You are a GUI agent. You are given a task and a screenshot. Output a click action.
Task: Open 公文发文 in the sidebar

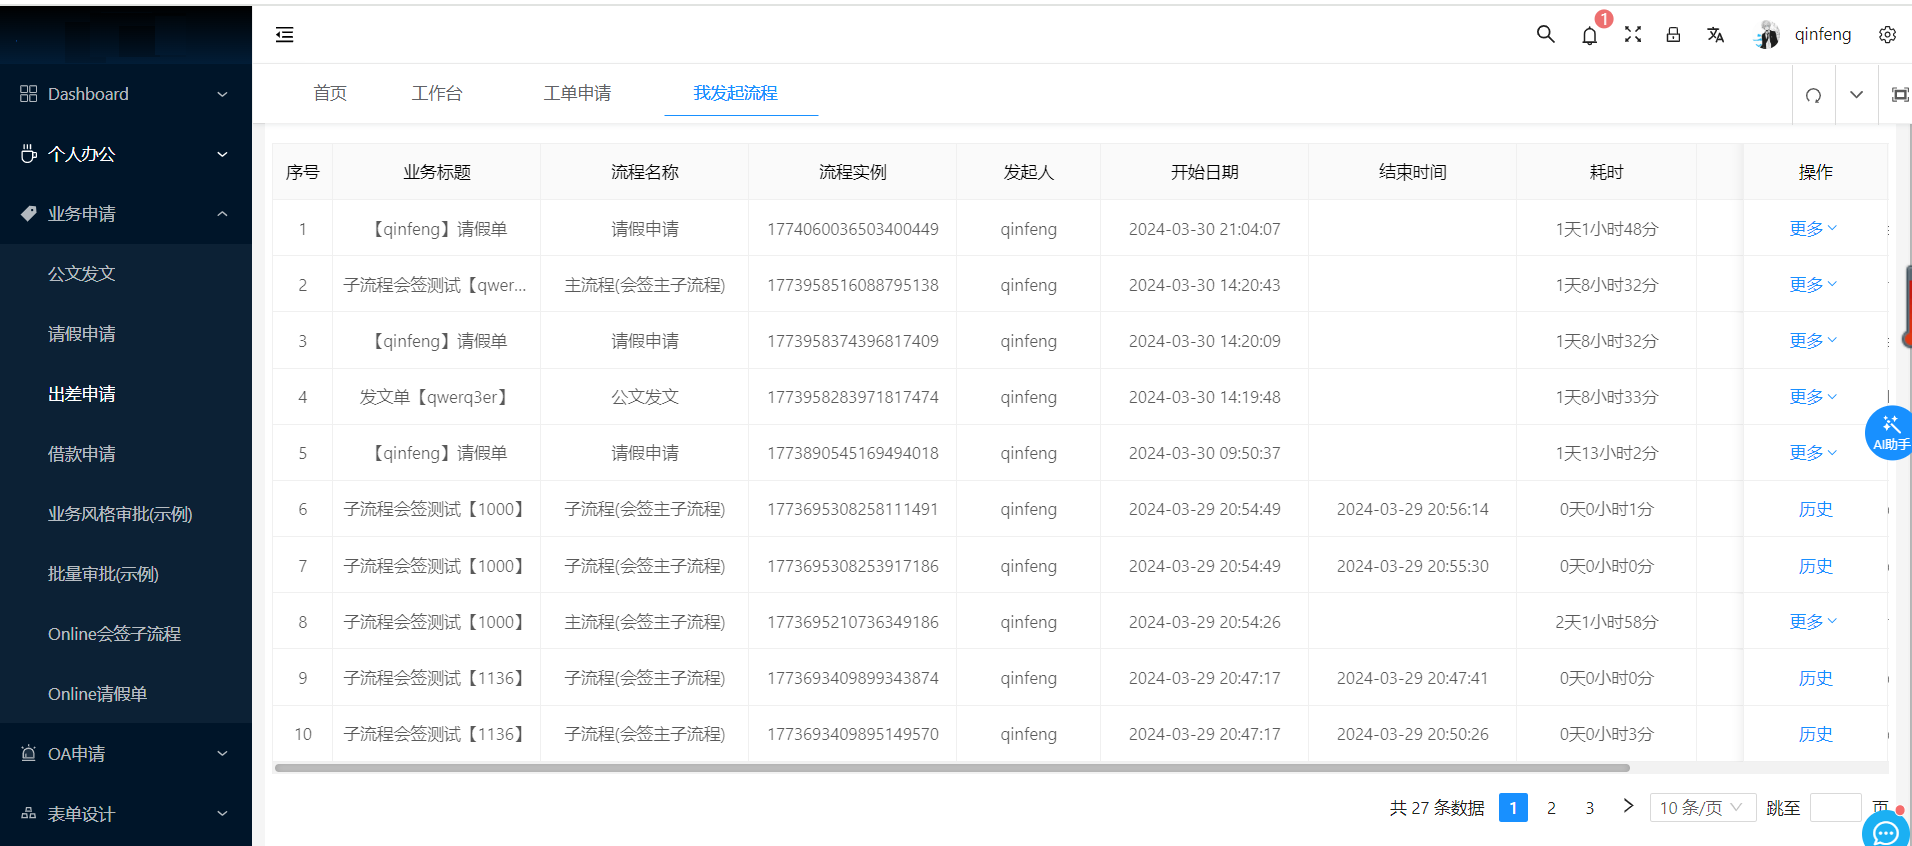[x=82, y=274]
